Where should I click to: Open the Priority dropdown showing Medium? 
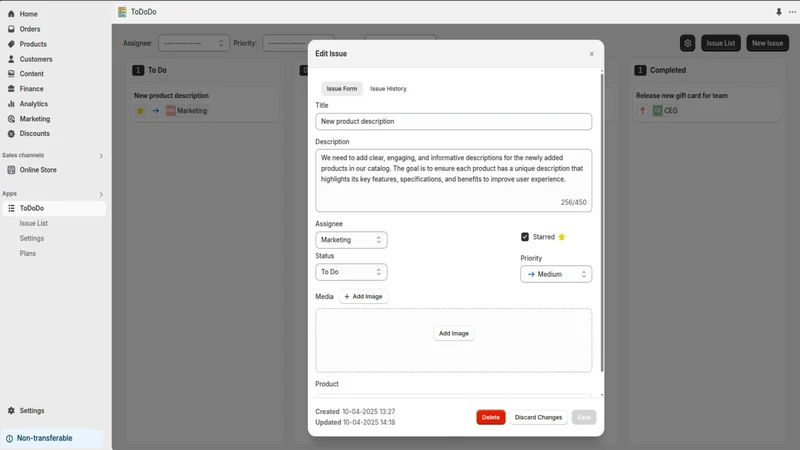coord(556,274)
